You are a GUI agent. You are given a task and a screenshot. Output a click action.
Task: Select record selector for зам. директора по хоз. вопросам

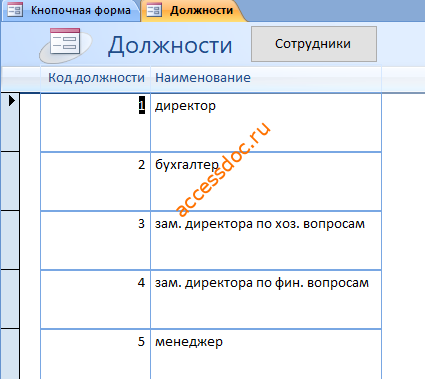click(x=10, y=240)
